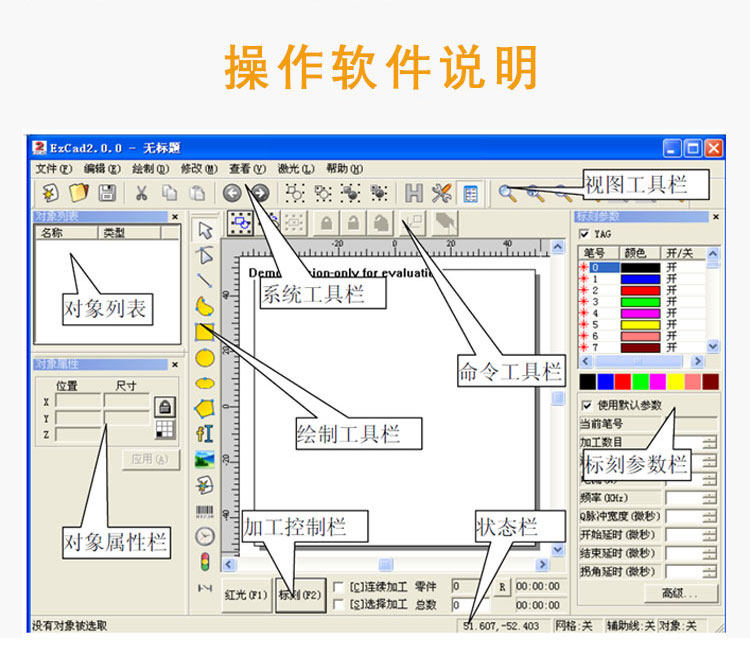
Task: Click the pen list scroll up arrow
Action: tap(713, 254)
